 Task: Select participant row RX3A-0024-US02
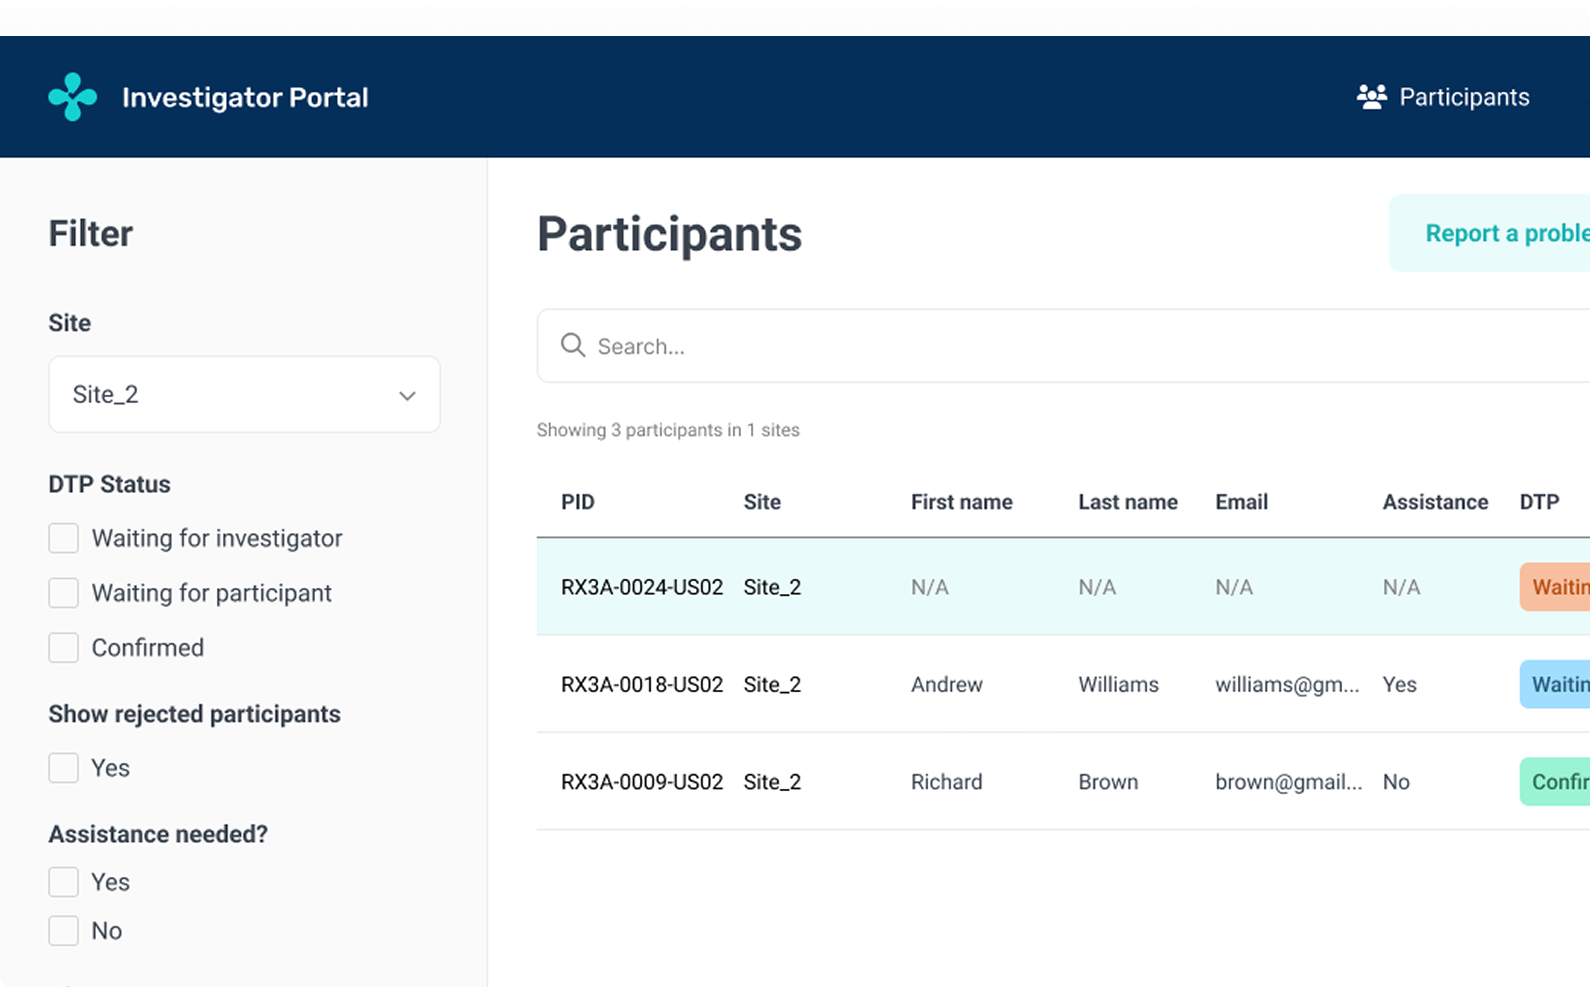pos(1063,587)
